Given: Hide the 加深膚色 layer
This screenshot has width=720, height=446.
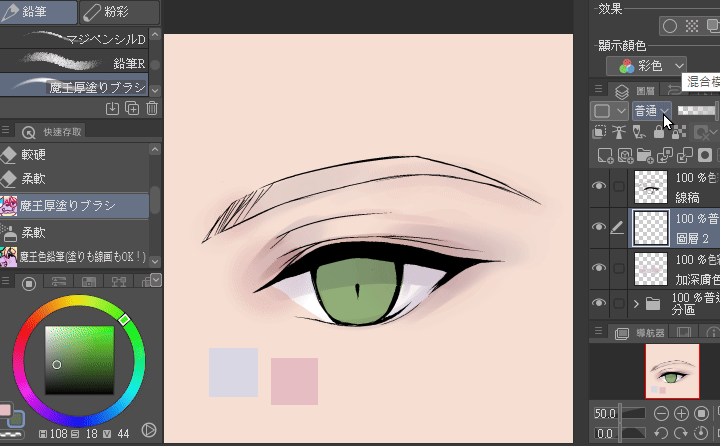Looking at the screenshot, I should [x=599, y=268].
